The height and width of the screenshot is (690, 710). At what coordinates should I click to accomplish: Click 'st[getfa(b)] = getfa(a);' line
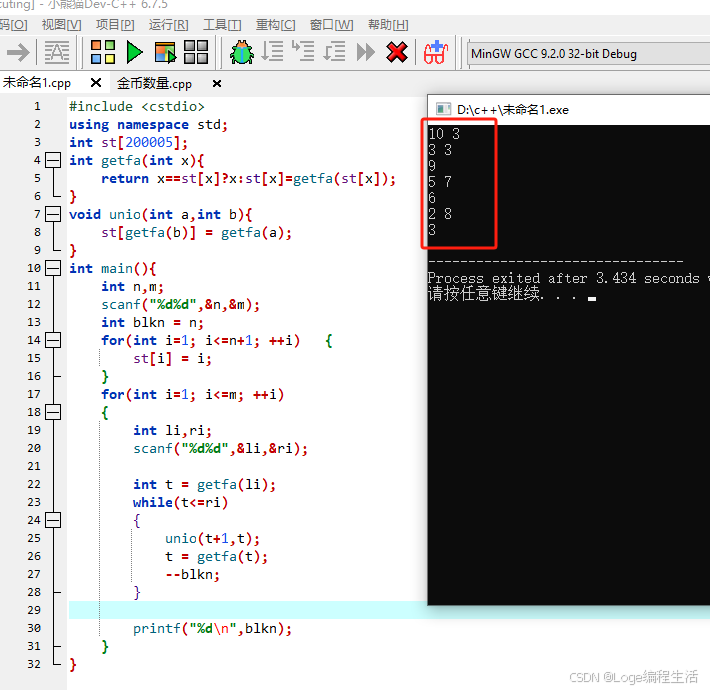click(197, 232)
